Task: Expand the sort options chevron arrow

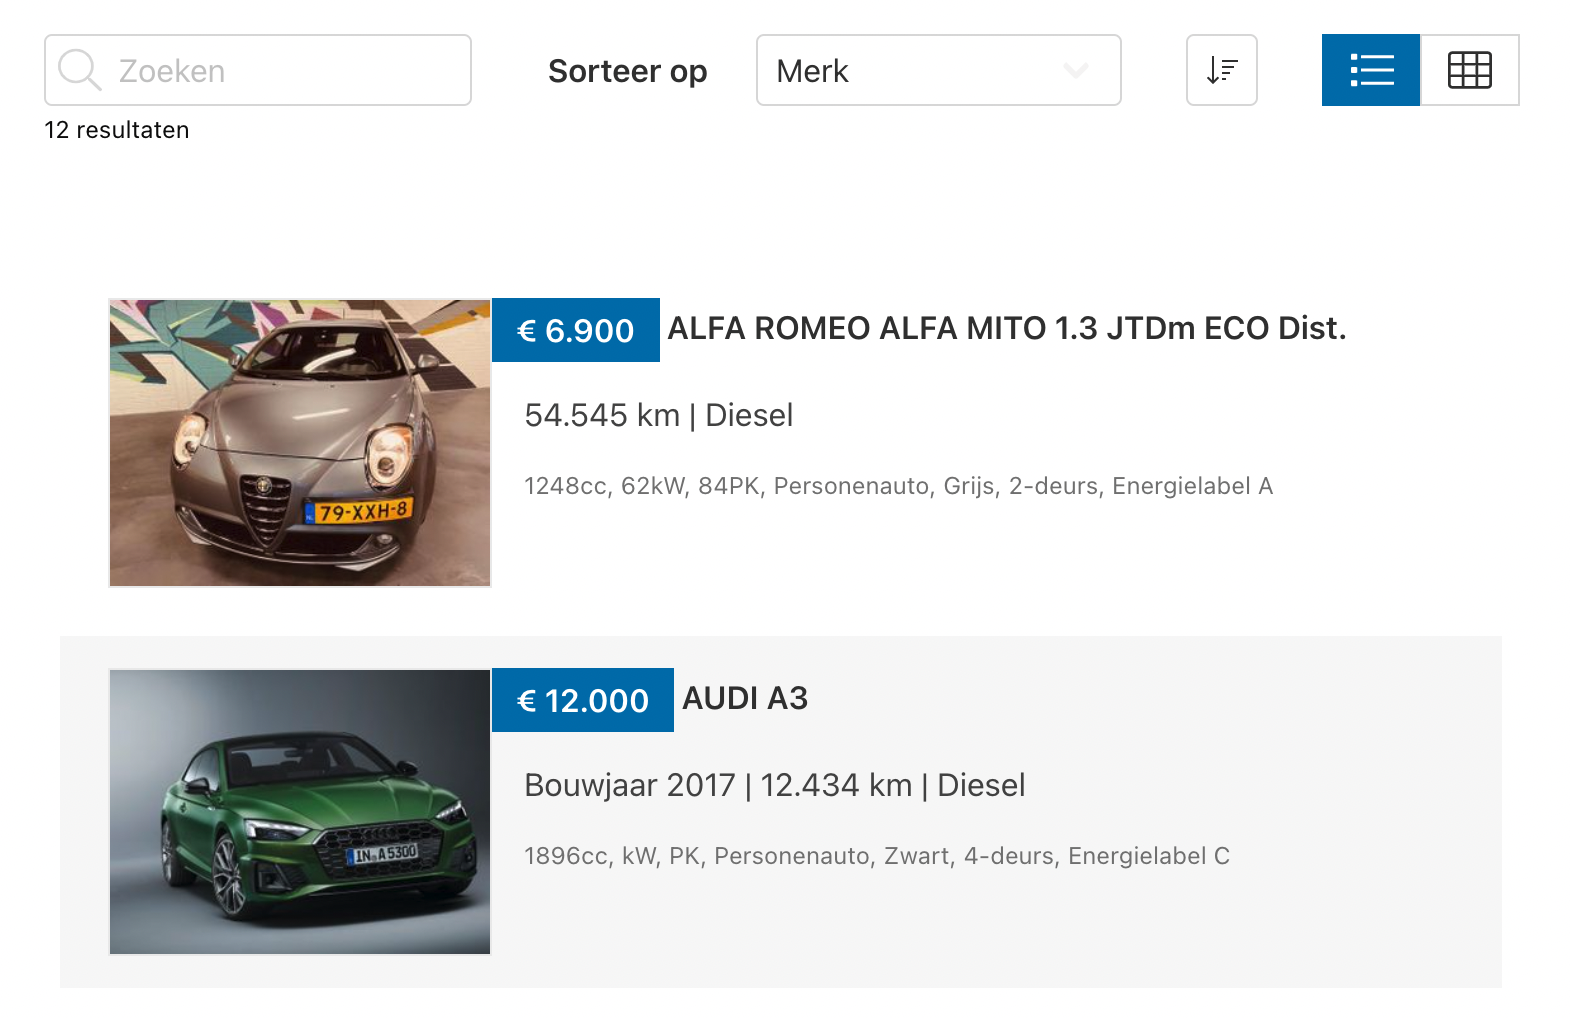Action: (1076, 71)
